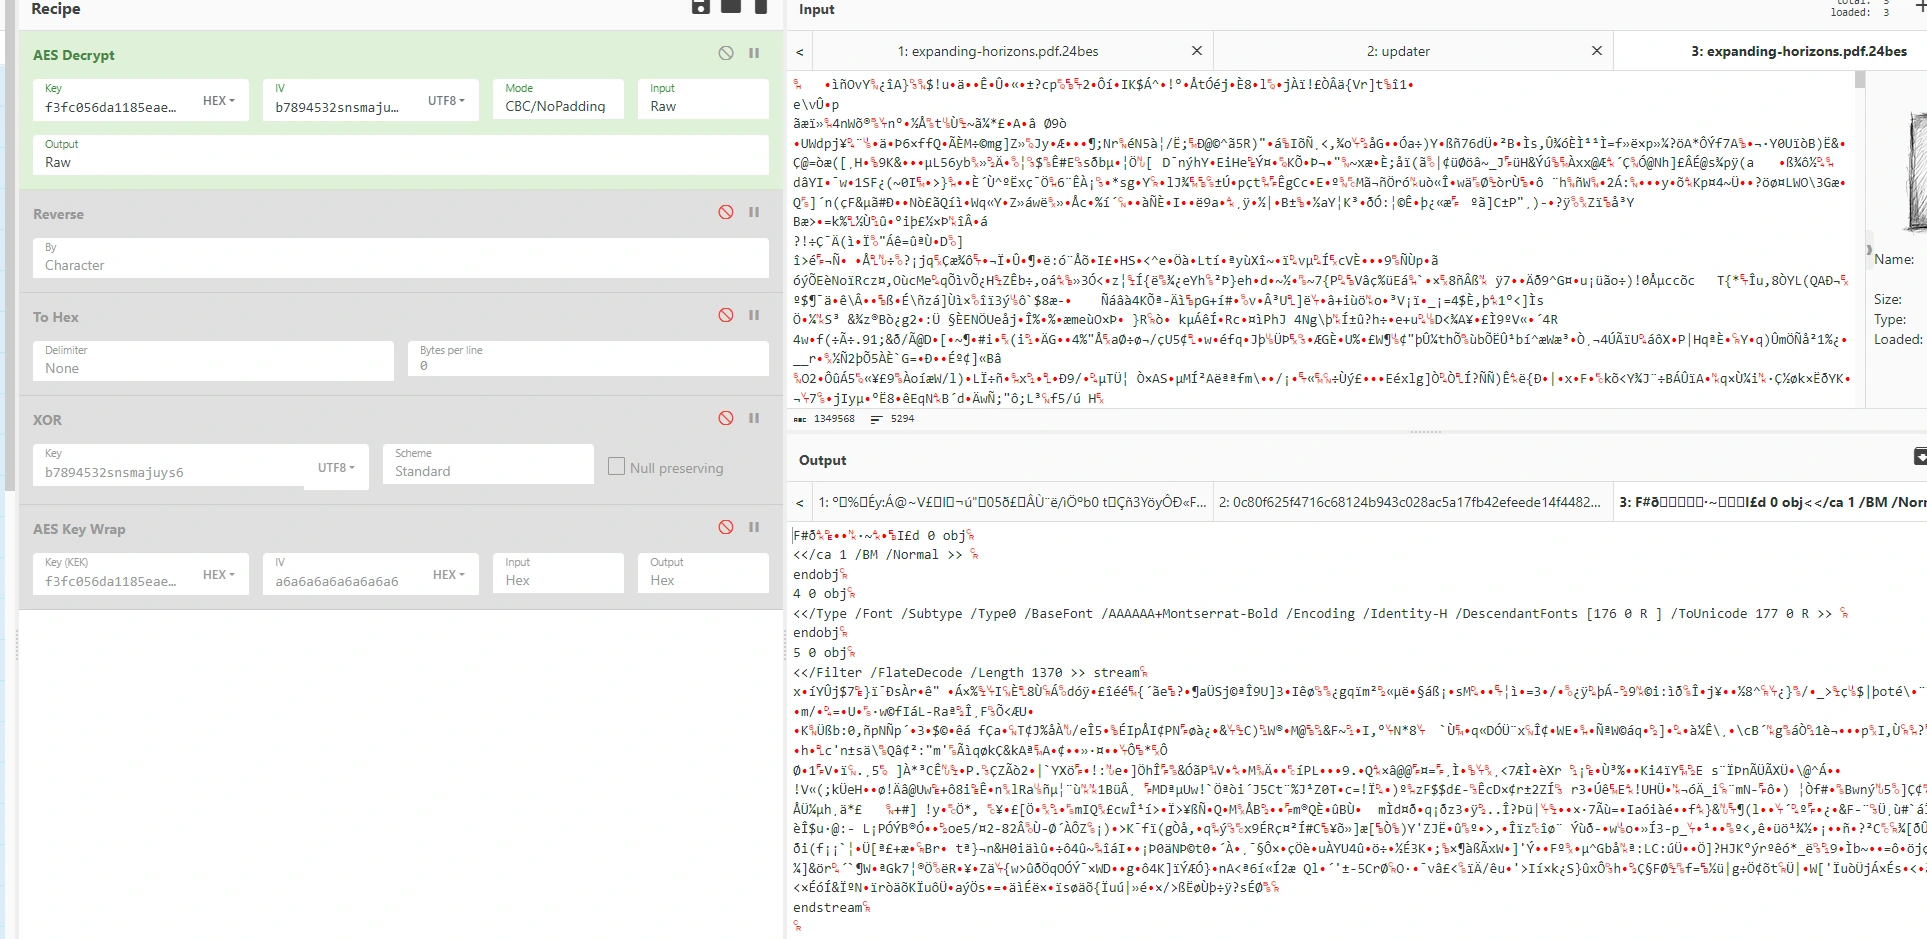Set a breakpoint on XOR operation
The height and width of the screenshot is (939, 1927).
(754, 418)
